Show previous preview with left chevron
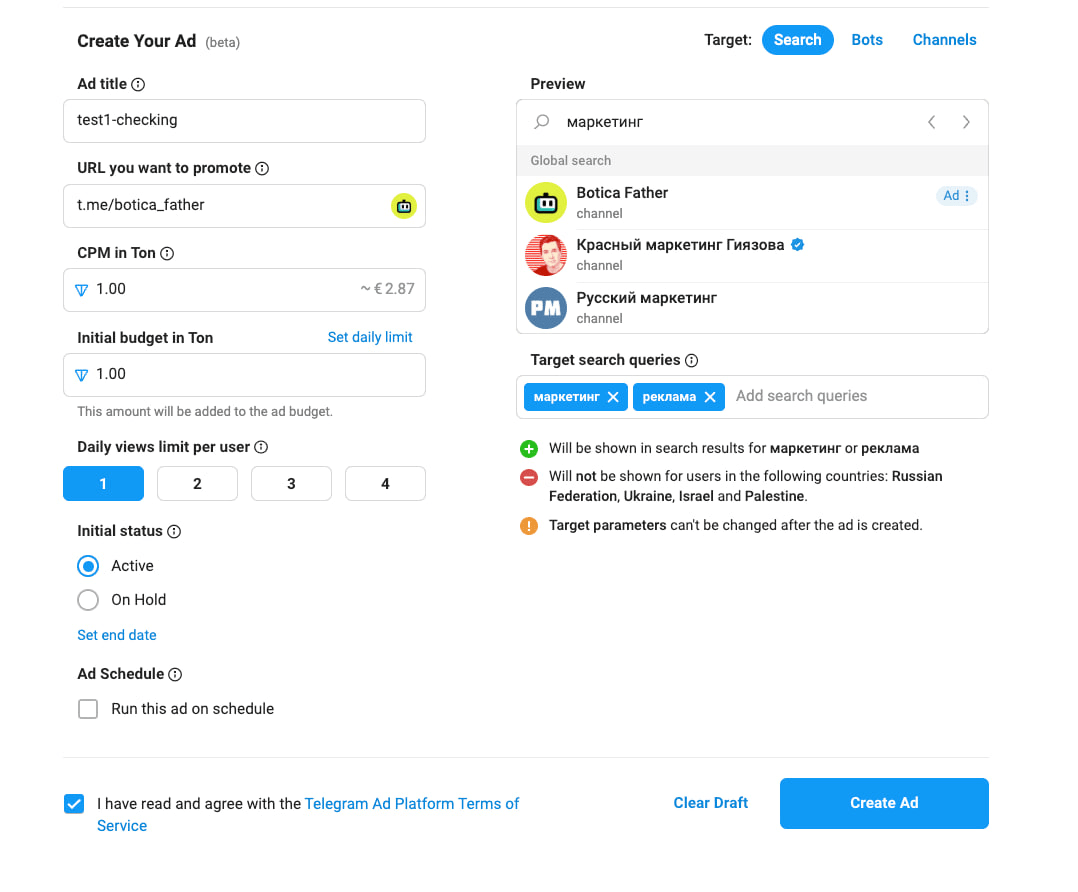1078x892 pixels. tap(932, 122)
